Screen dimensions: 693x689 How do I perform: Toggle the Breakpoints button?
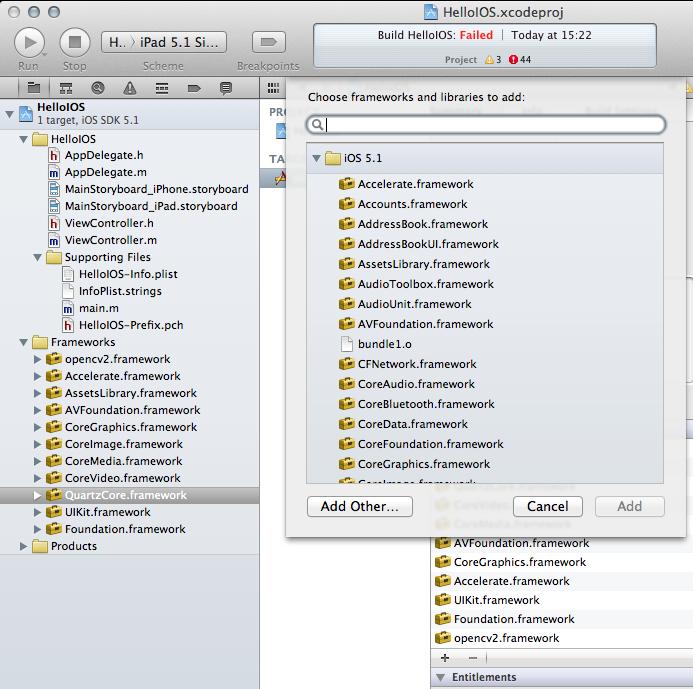pos(267,42)
